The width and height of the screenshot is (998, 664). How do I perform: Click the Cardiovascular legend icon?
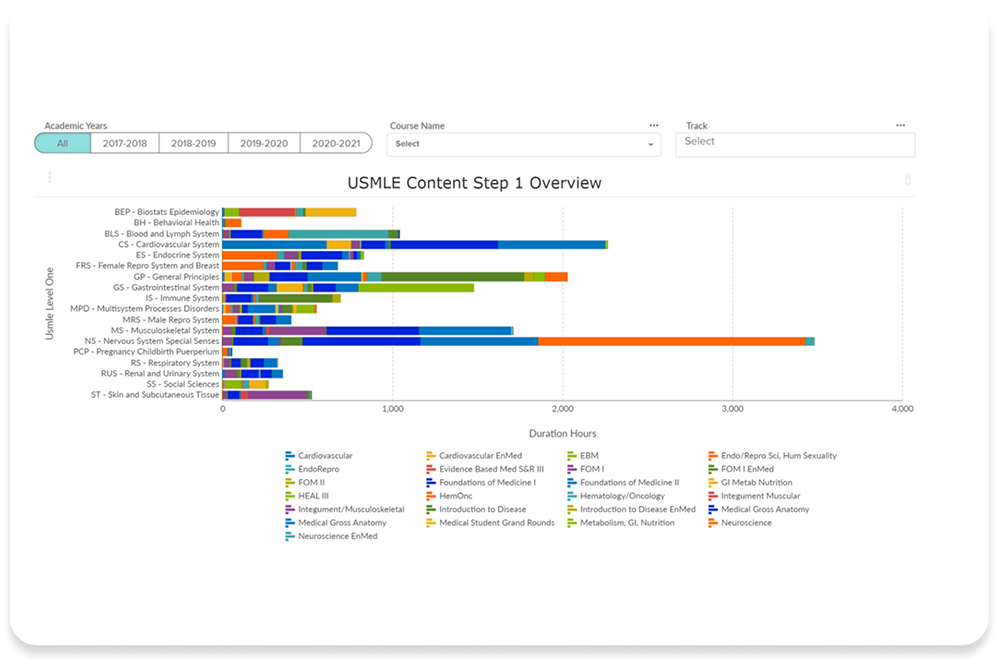290,456
